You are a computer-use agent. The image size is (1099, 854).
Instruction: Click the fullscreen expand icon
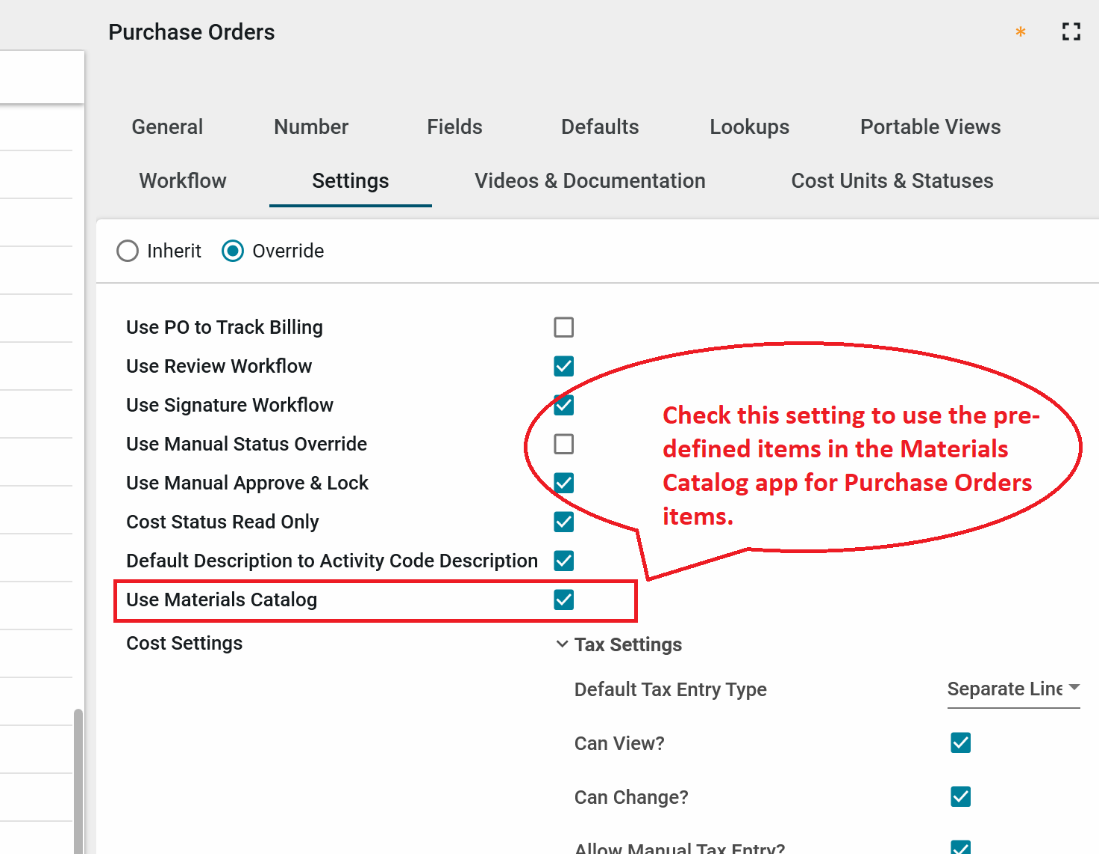1071,32
